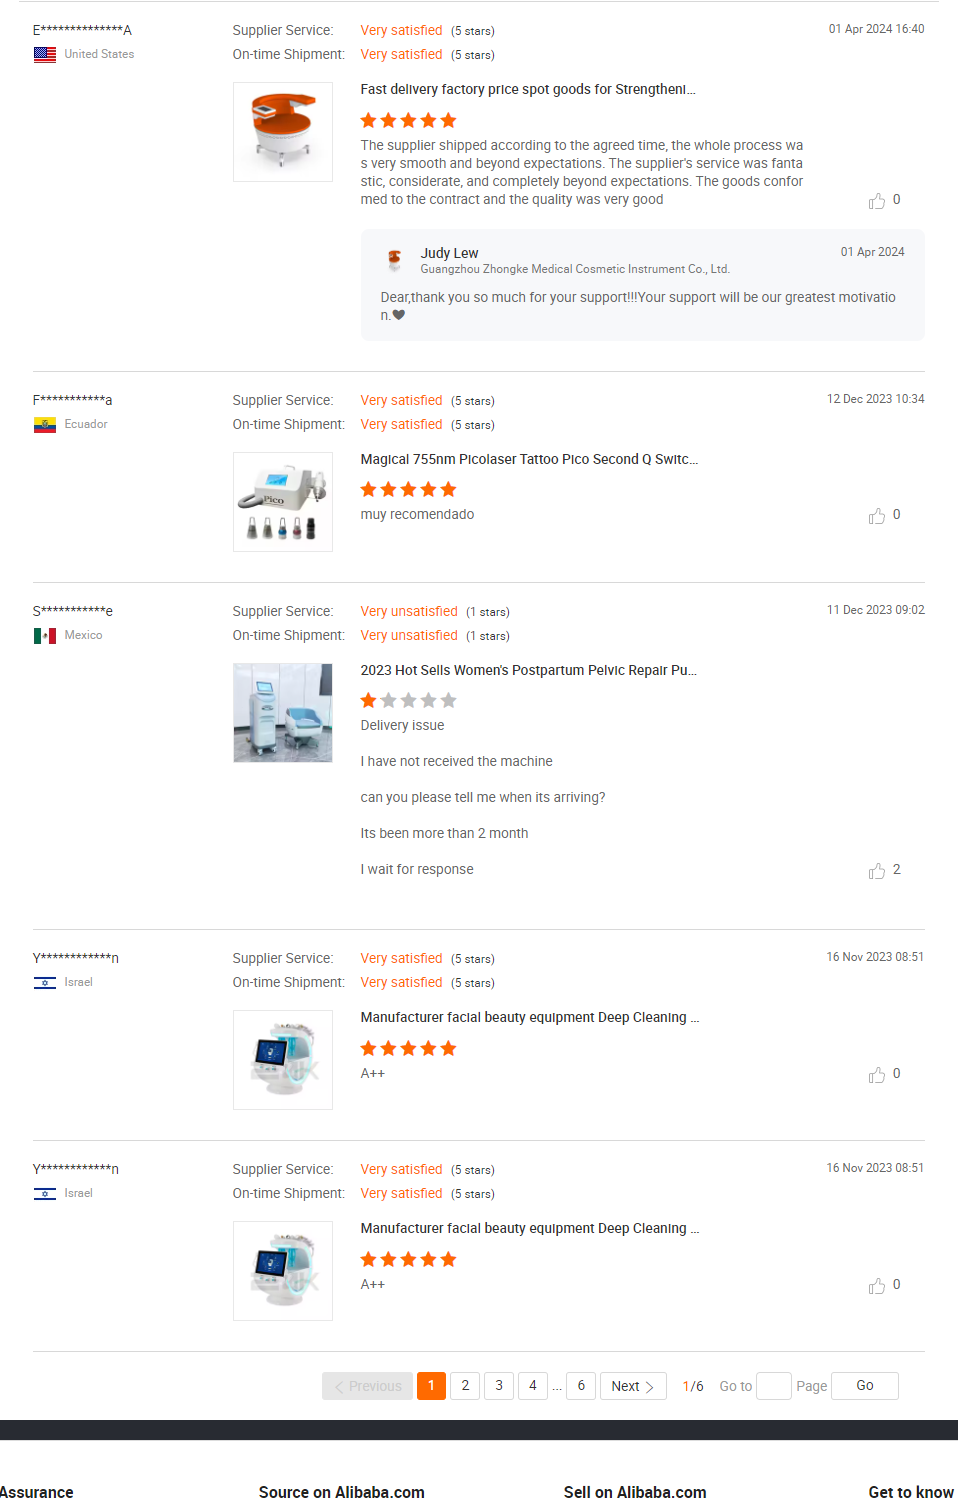The width and height of the screenshot is (958, 1498).
Task: Open the pelvic repair product image
Action: pyautogui.click(x=283, y=713)
